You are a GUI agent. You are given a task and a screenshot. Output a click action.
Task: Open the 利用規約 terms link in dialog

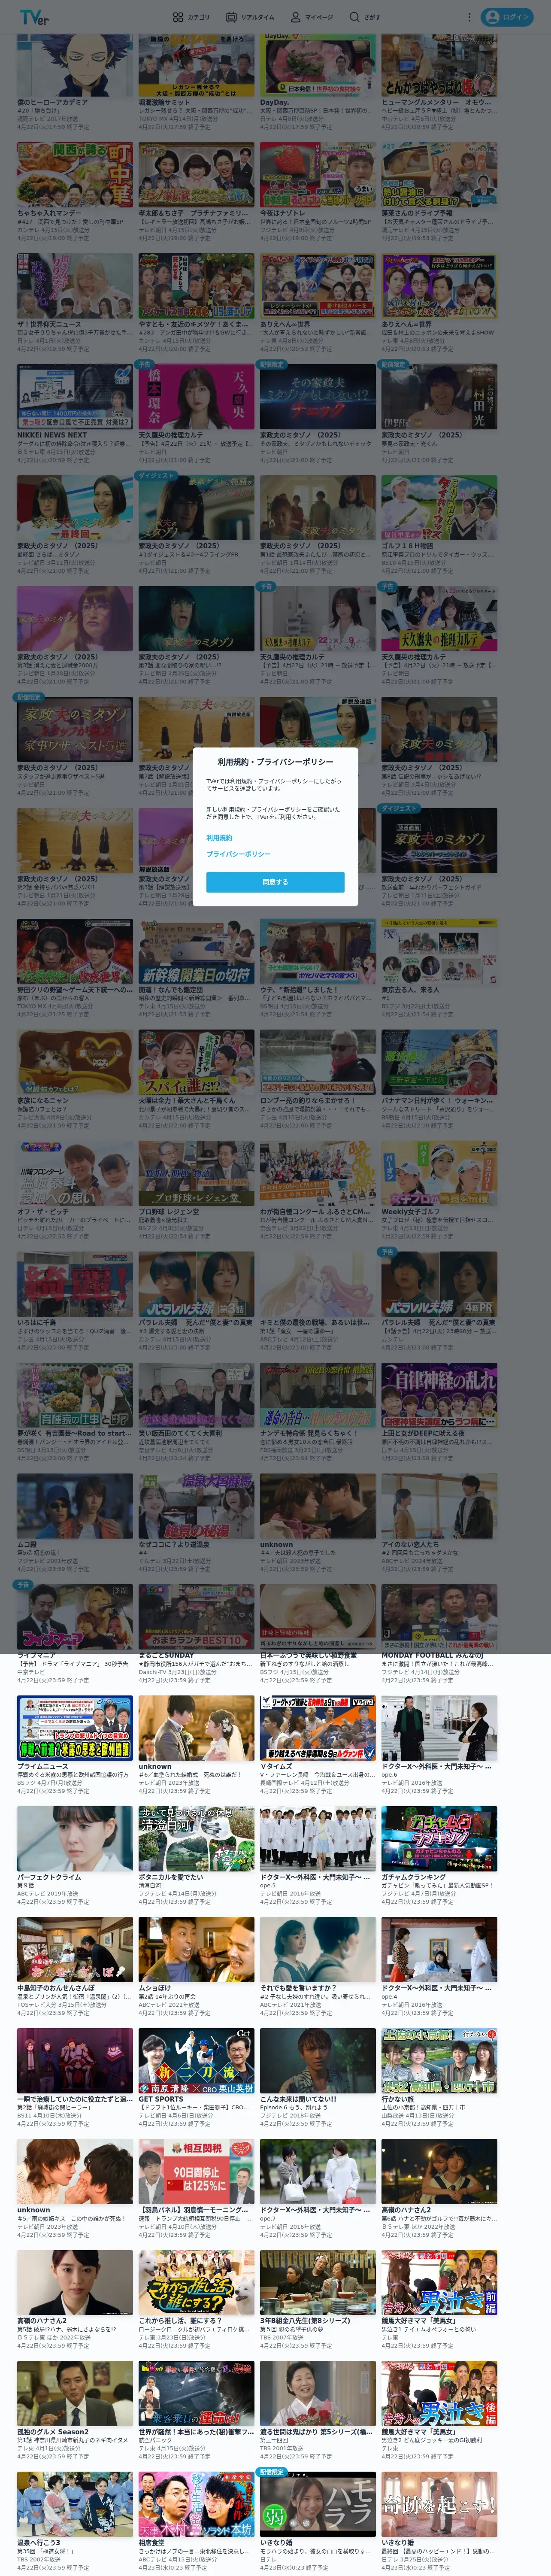219,838
